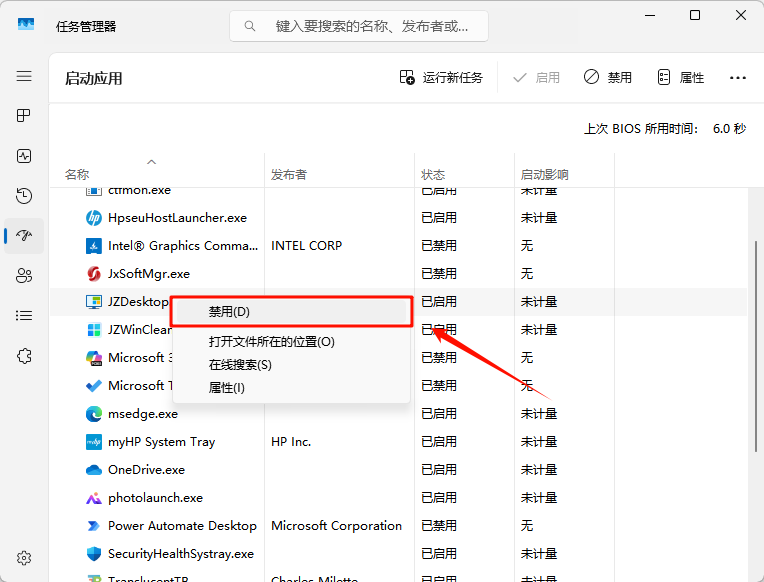Choose 打开文件所在的位置(O) menu entry

[x=291, y=342]
